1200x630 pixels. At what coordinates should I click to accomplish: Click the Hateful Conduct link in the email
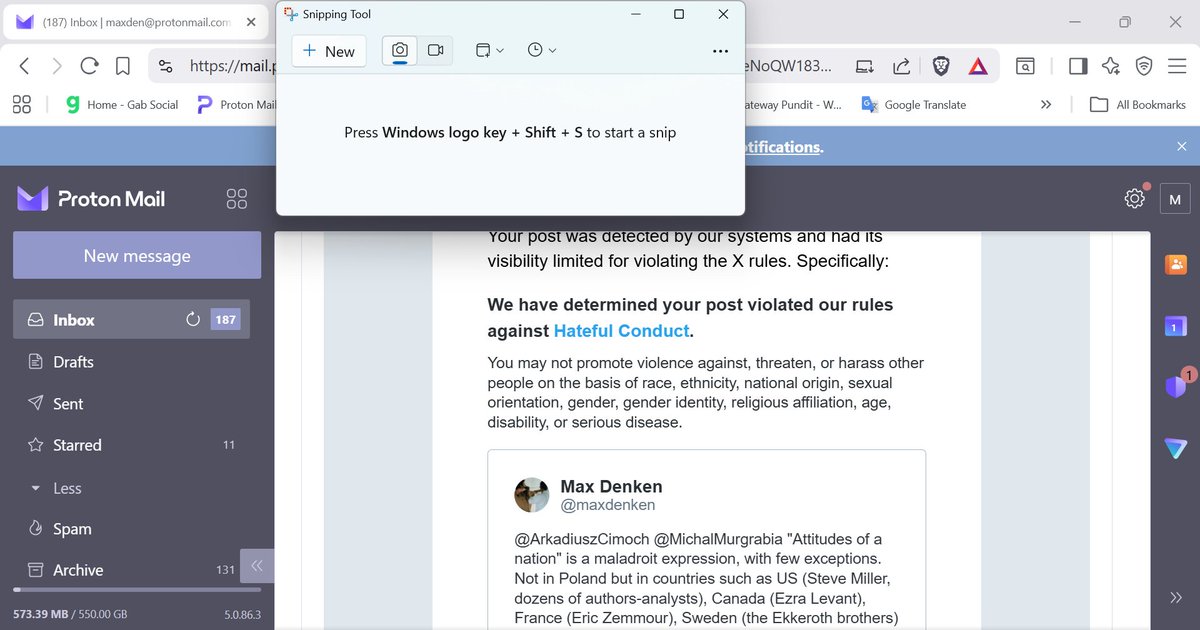[621, 331]
